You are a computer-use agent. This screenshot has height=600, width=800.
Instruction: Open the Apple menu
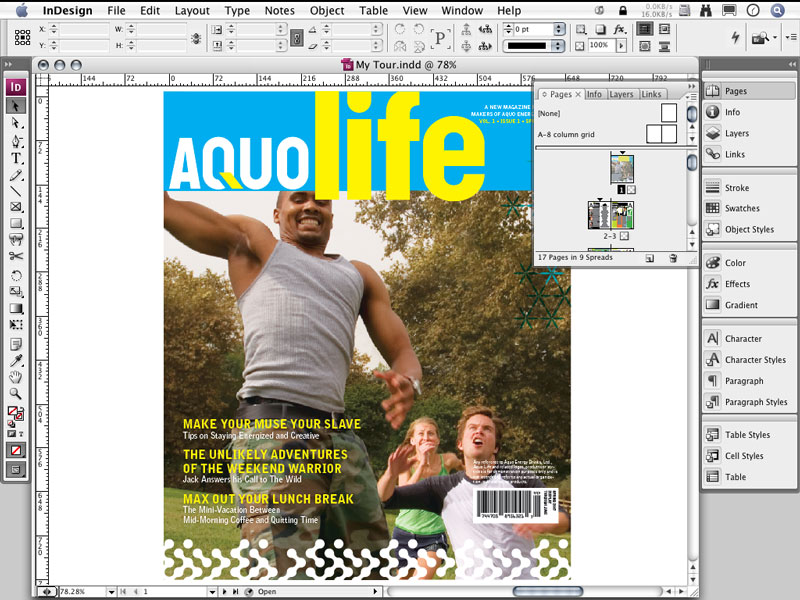click(x=21, y=10)
